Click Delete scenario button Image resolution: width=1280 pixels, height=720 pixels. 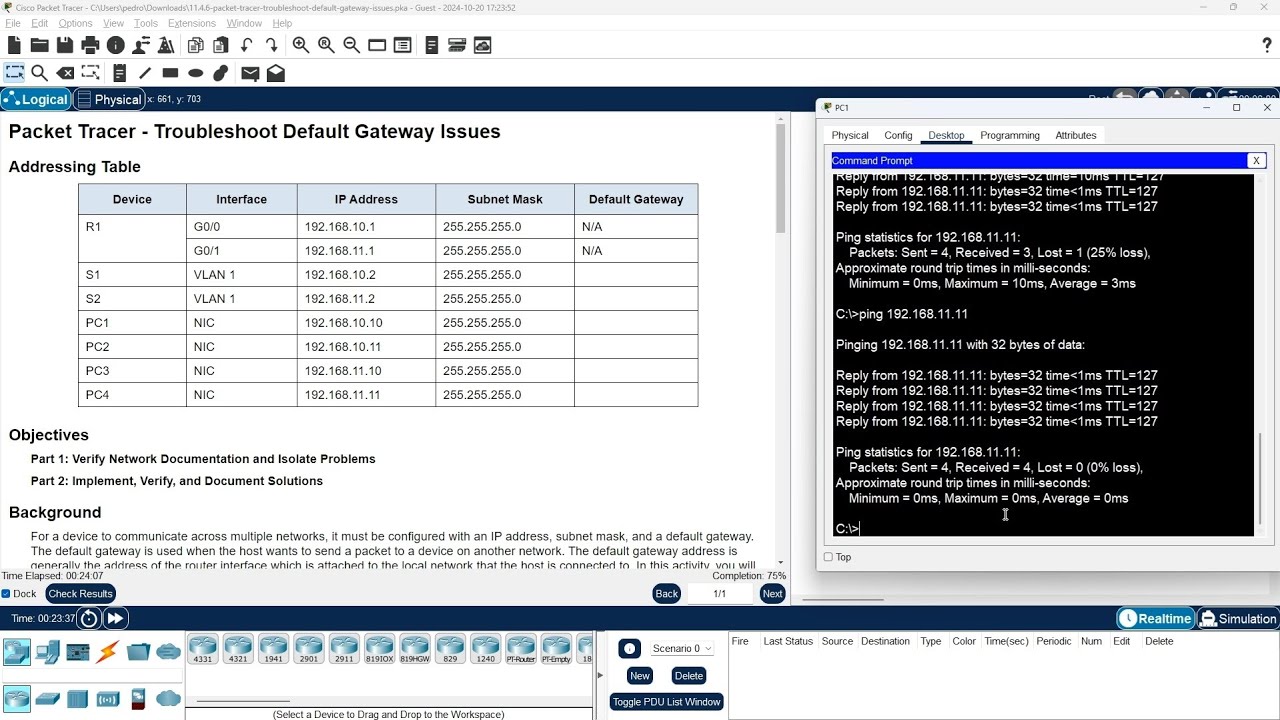click(x=689, y=676)
